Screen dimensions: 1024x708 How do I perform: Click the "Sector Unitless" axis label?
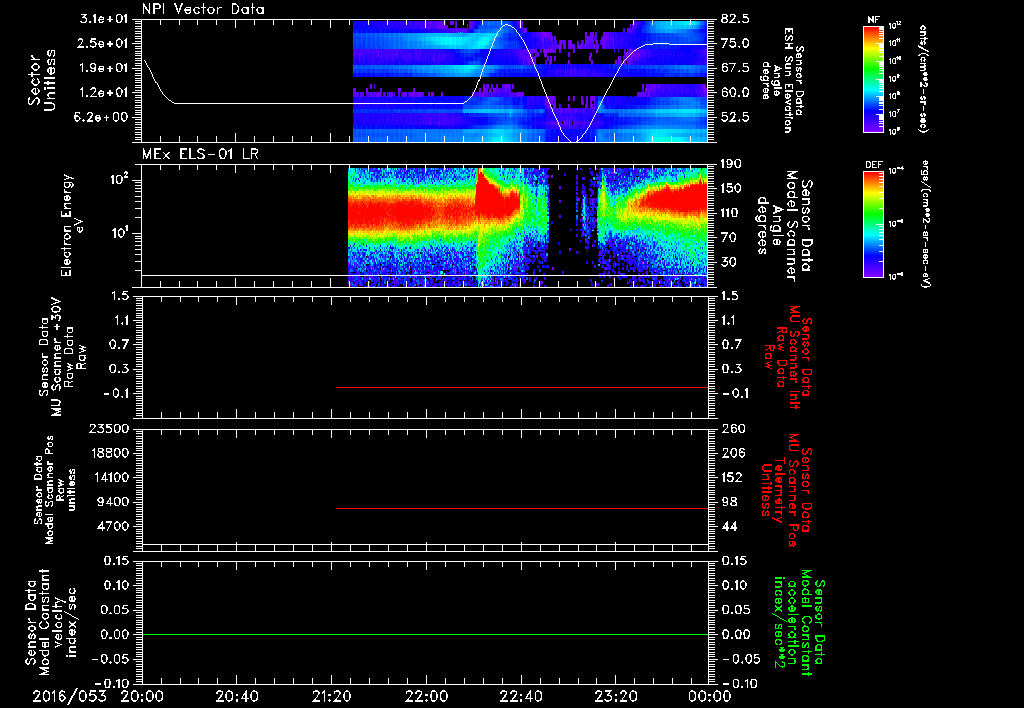pyautogui.click(x=42, y=80)
